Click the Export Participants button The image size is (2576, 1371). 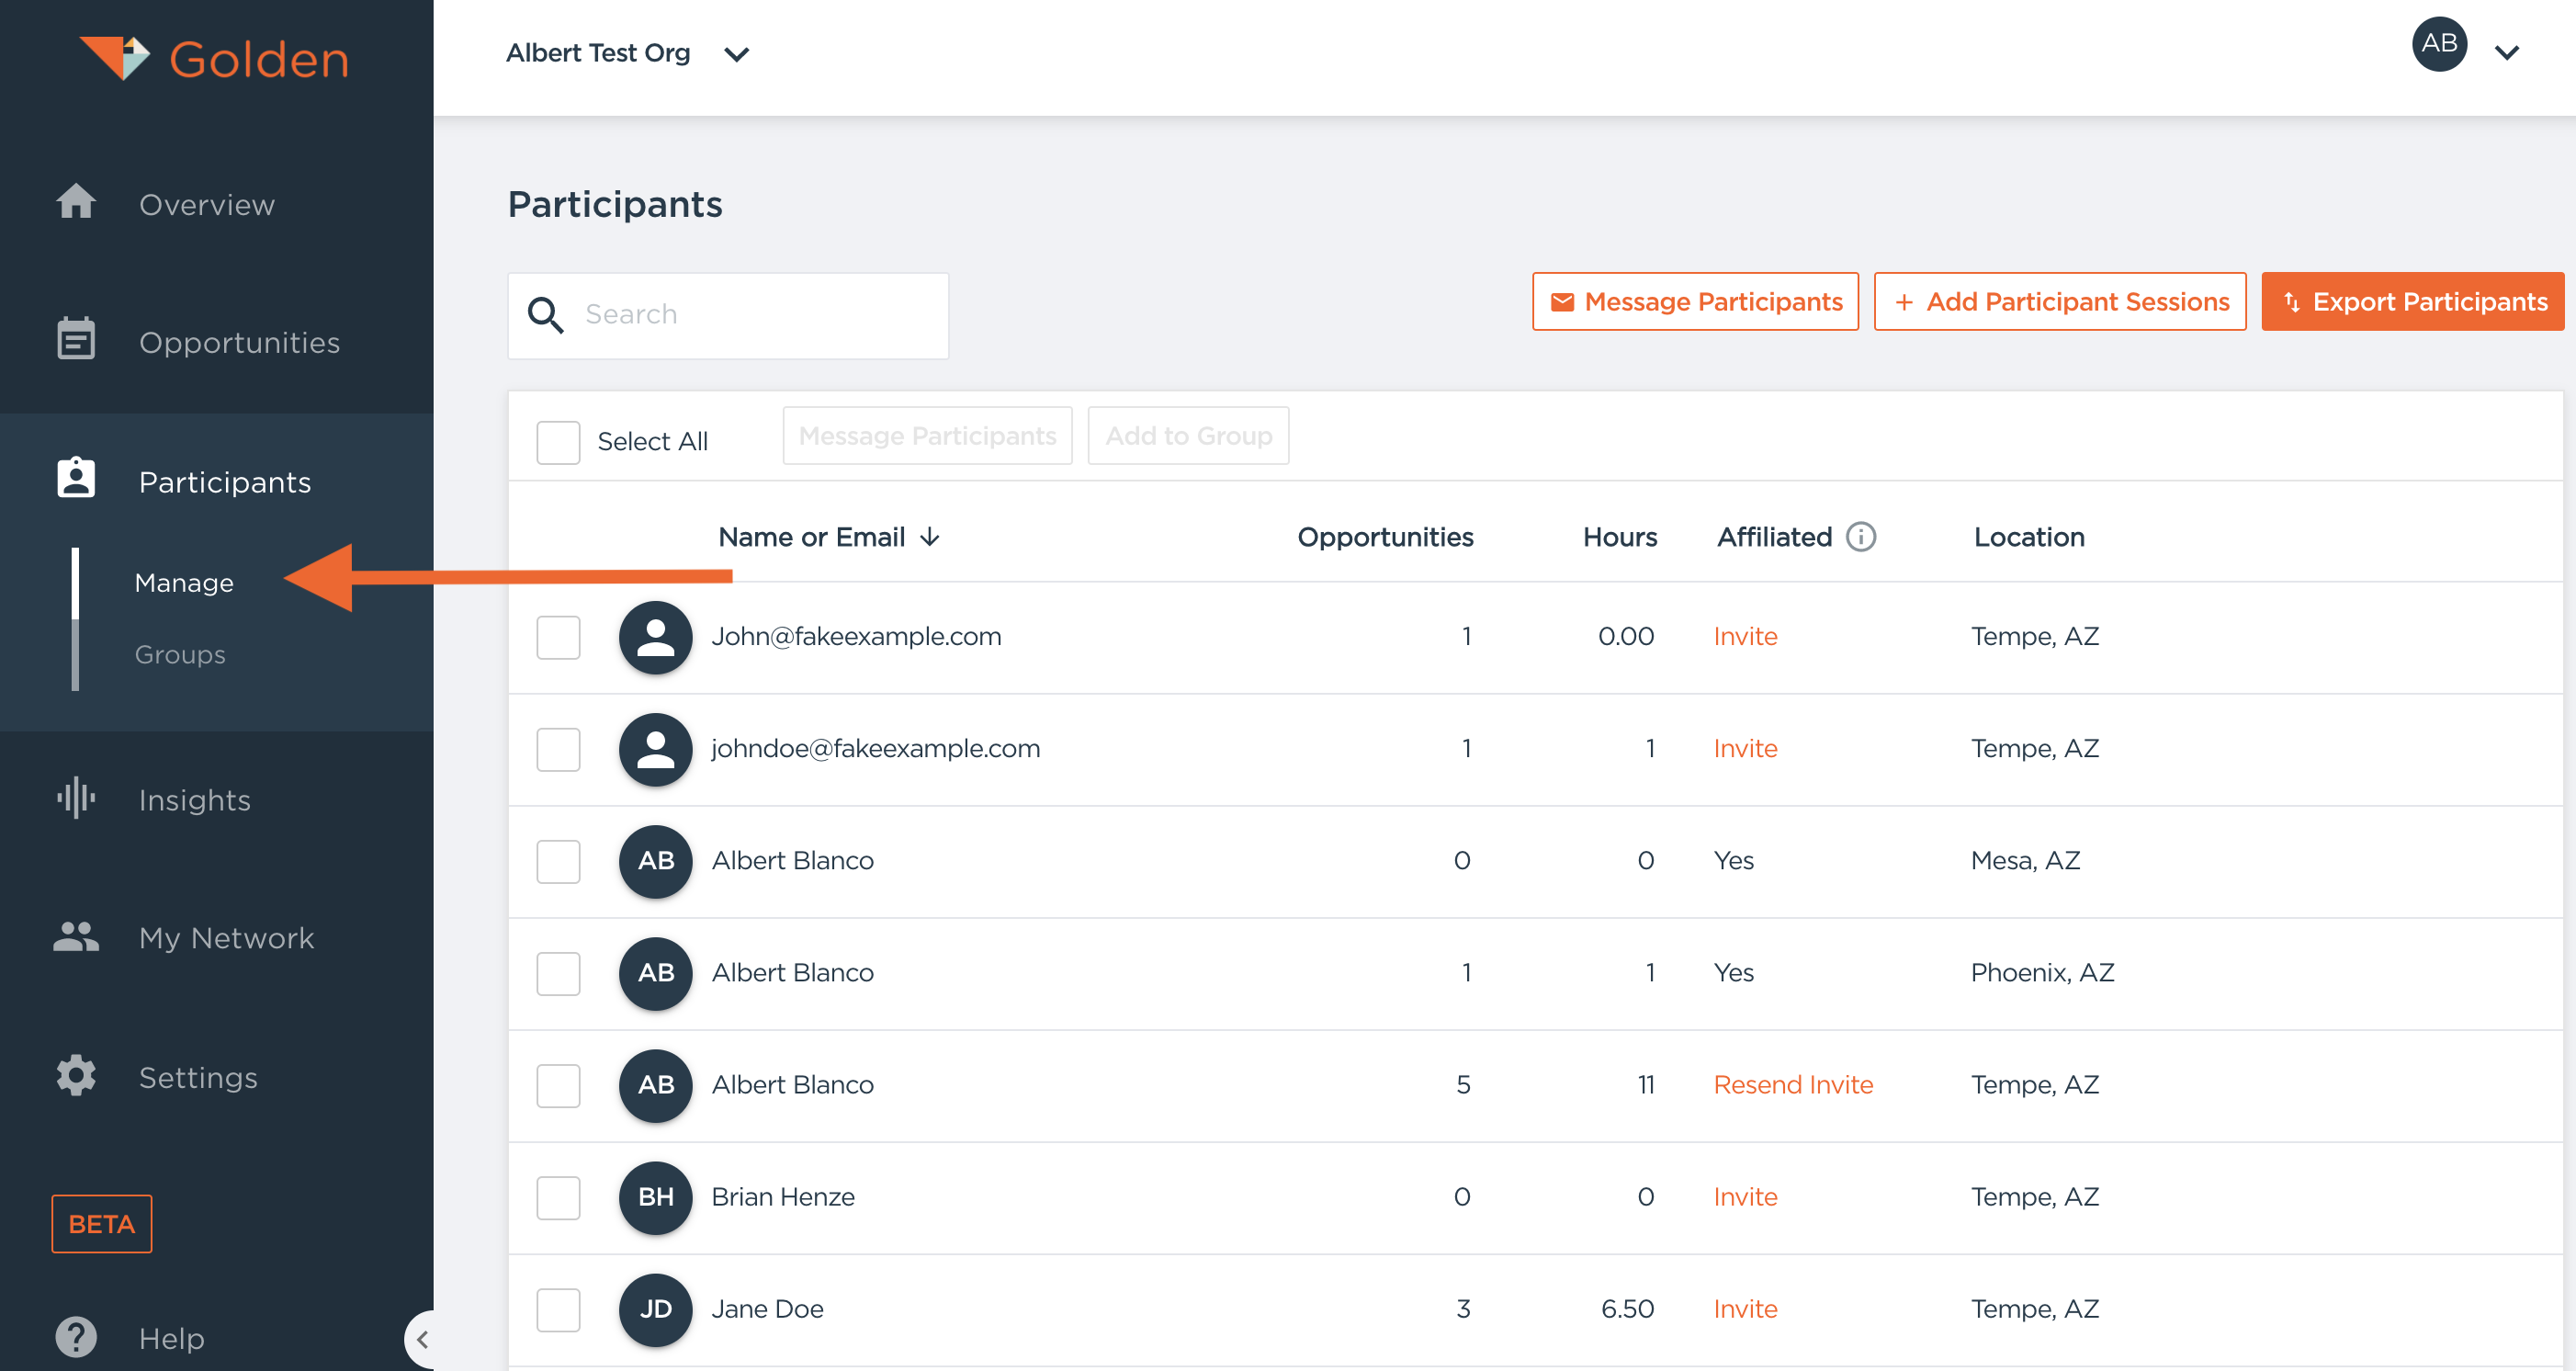pos(2412,301)
